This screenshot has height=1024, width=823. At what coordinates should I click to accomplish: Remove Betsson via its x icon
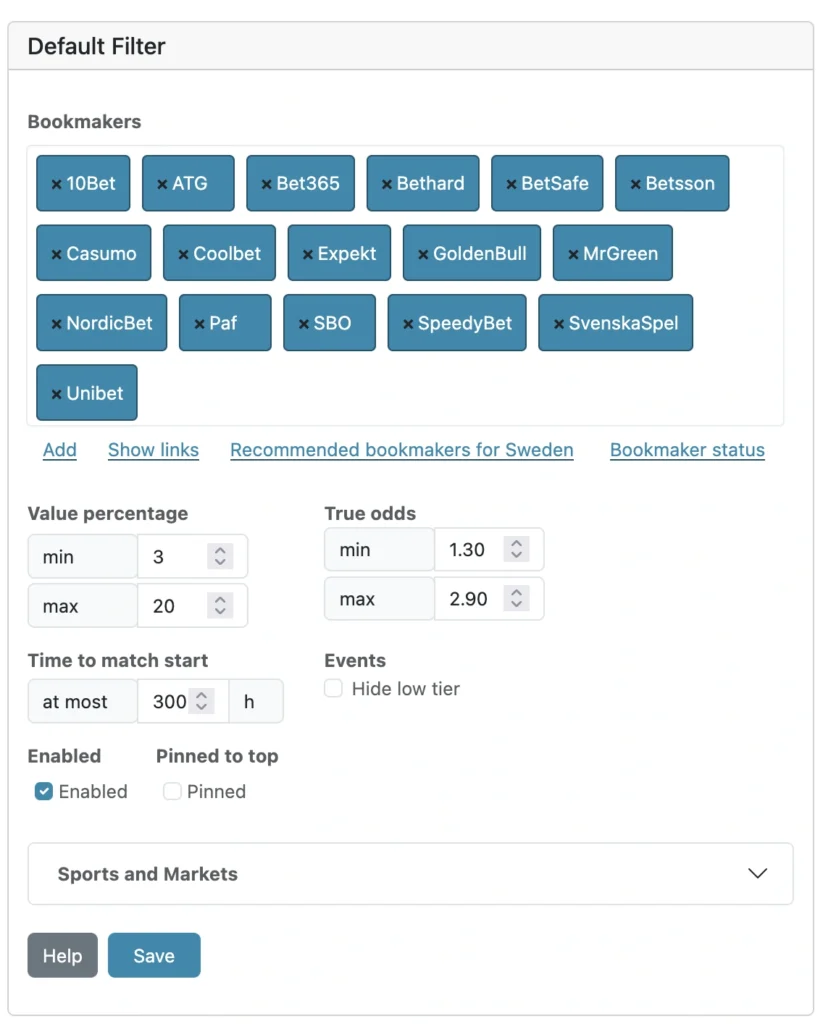636,185
